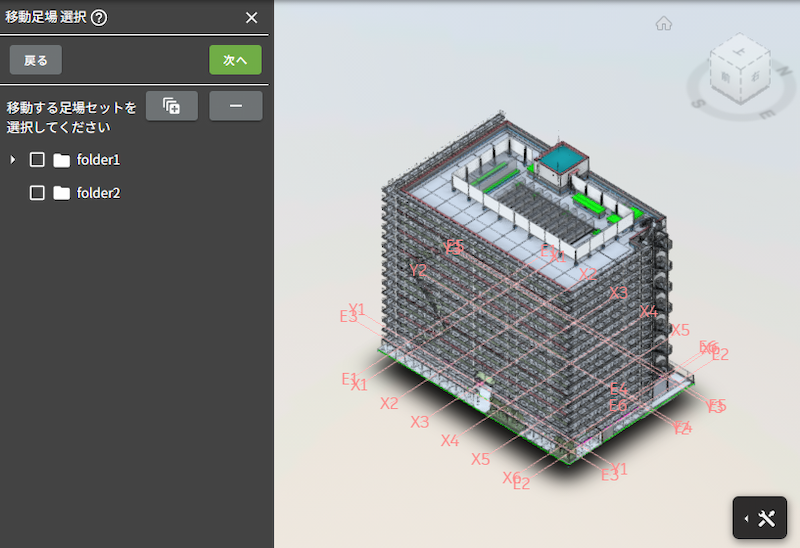Click the minus deselect button

(236, 106)
